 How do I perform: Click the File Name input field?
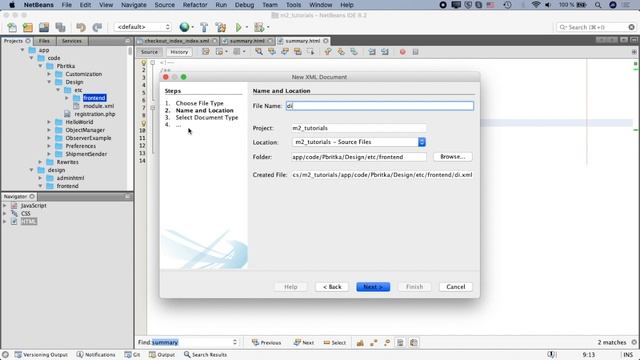380,106
